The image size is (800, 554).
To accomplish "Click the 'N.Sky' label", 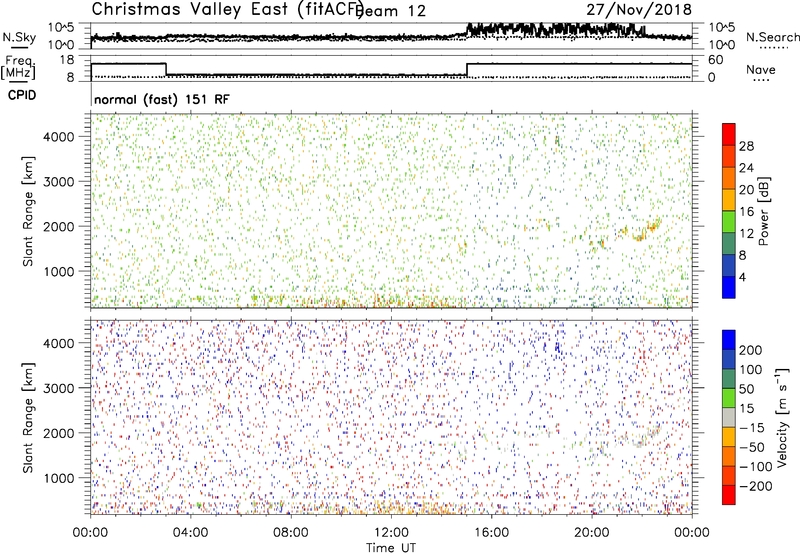I will coord(19,37).
